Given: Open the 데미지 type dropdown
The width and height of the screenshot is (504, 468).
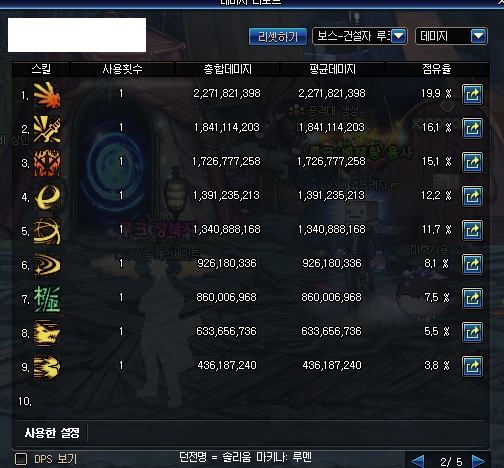Looking at the screenshot, I should pyautogui.click(x=451, y=36).
